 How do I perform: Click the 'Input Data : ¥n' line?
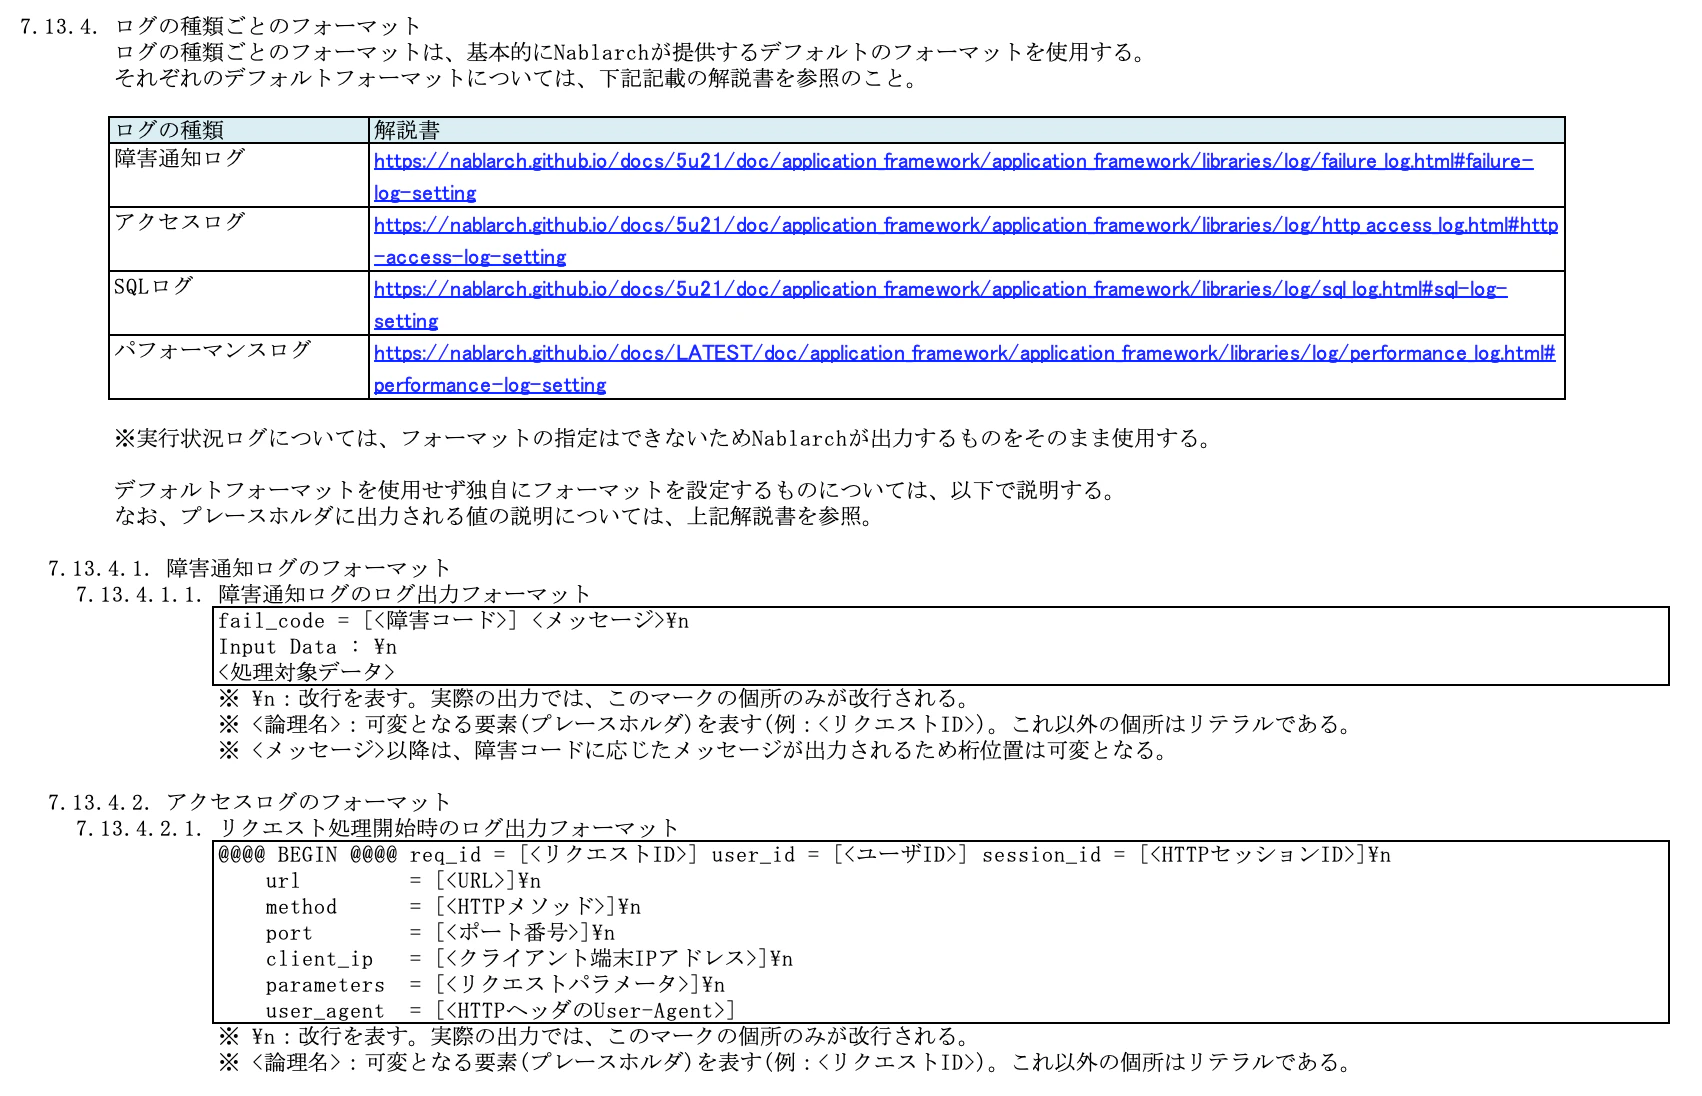308,647
